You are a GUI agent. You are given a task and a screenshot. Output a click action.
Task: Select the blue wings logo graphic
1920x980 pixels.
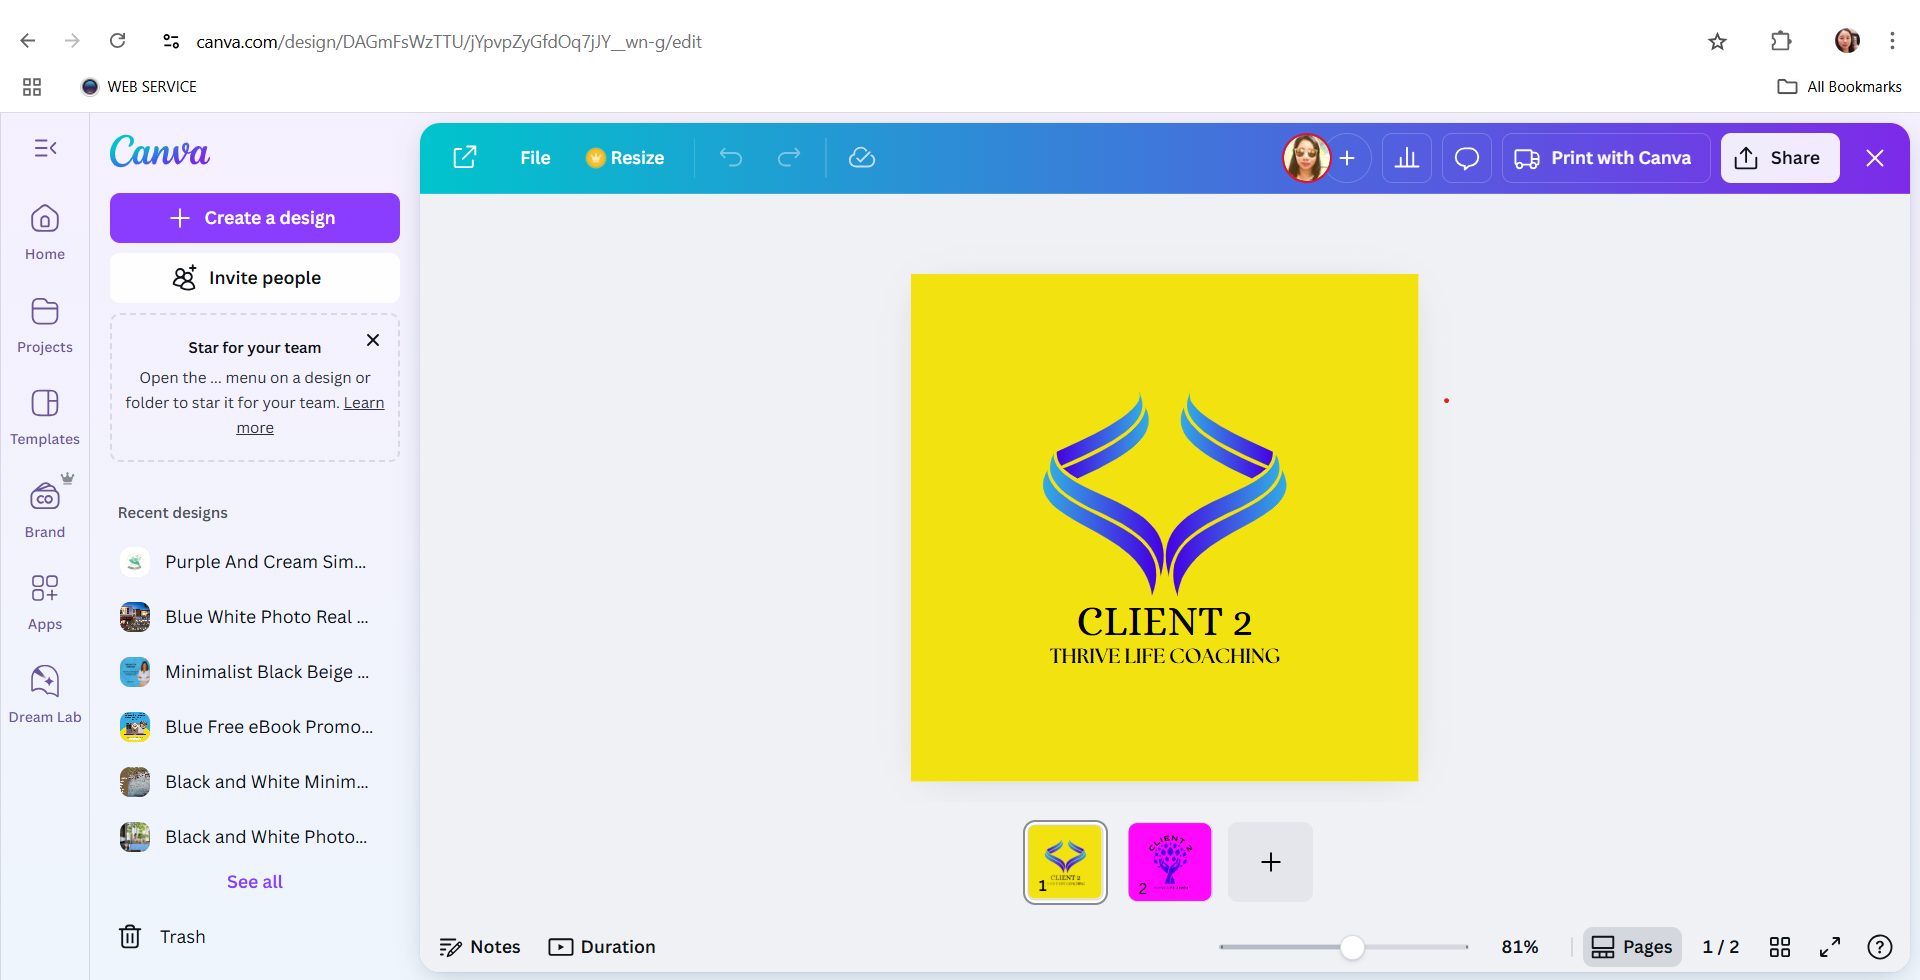tap(1165, 494)
